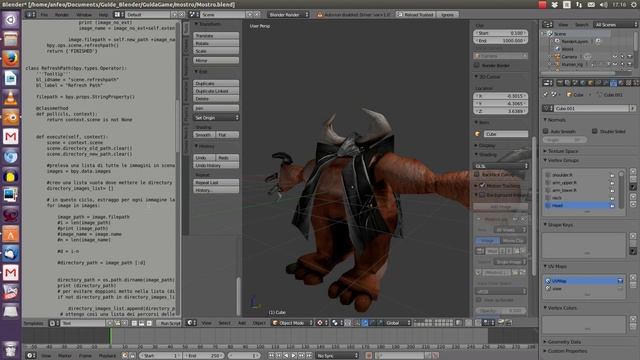Click the Blender icon in Ubuntu launcher
Screen dimensions: 640x360
coord(11,118)
